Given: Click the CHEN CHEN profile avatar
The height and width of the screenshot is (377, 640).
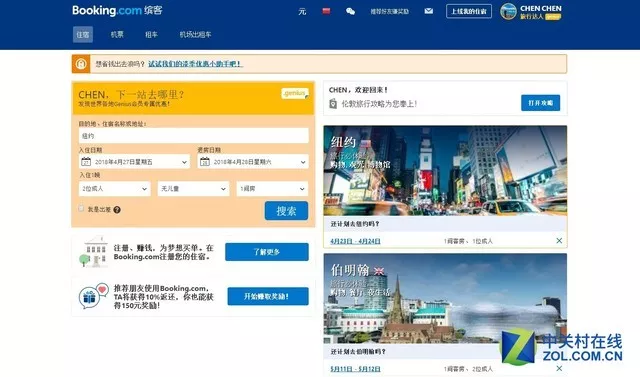Looking at the screenshot, I should tap(508, 11).
